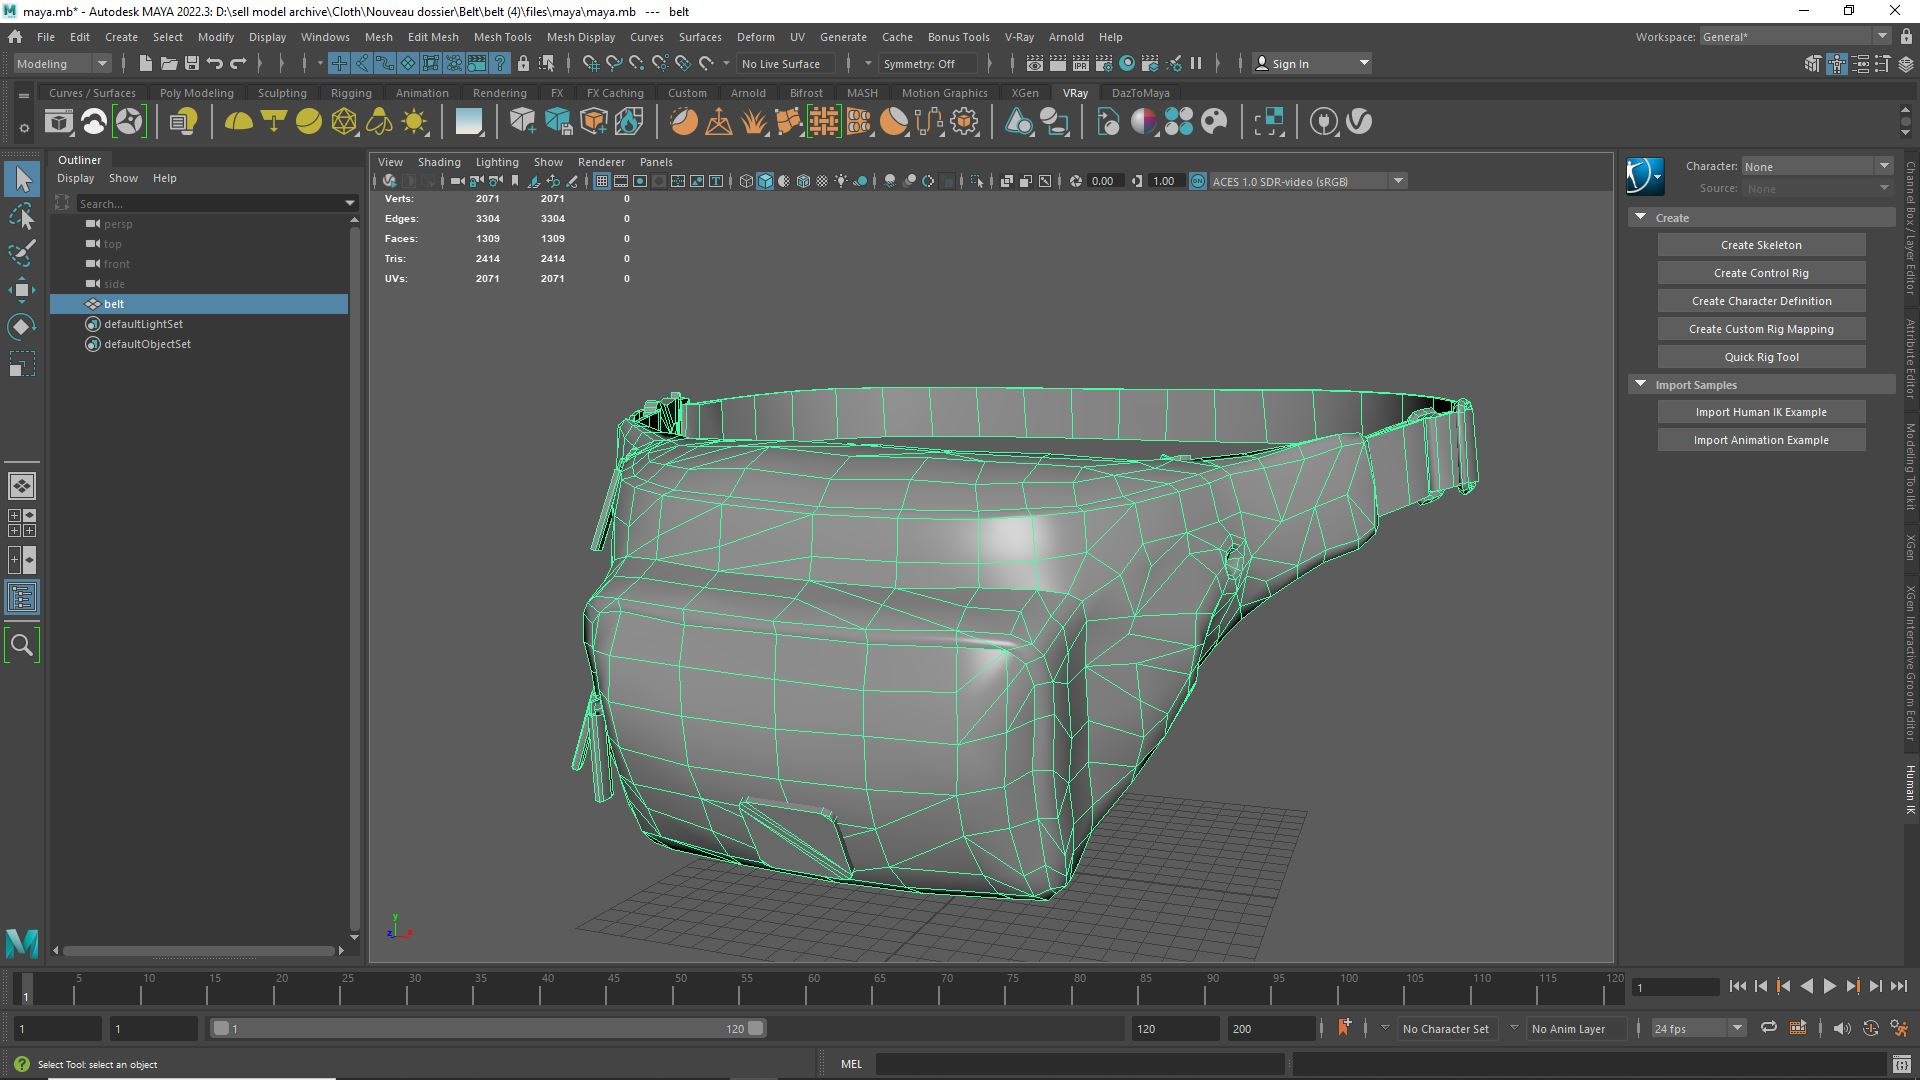The image size is (1920, 1080).
Task: Select the V-Ray sun light shelf icon
Action: pos(414,122)
